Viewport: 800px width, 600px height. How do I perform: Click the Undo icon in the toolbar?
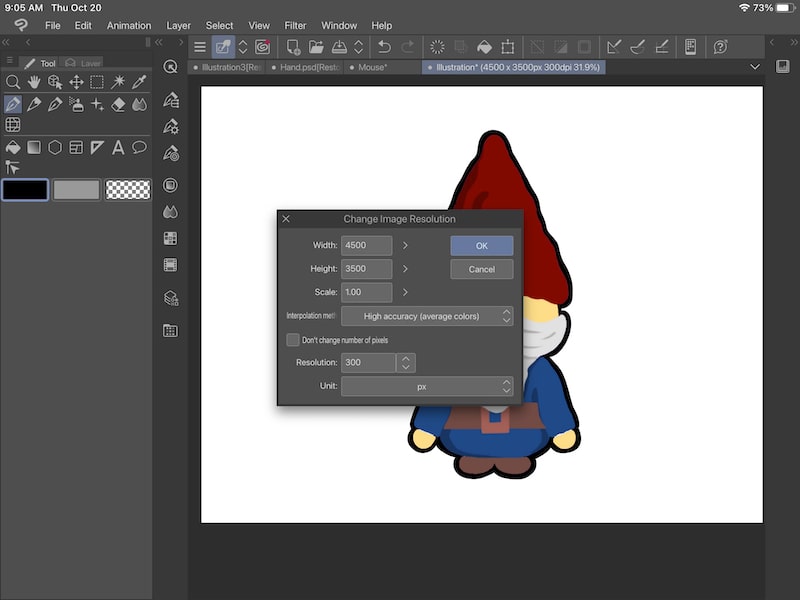tap(383, 46)
